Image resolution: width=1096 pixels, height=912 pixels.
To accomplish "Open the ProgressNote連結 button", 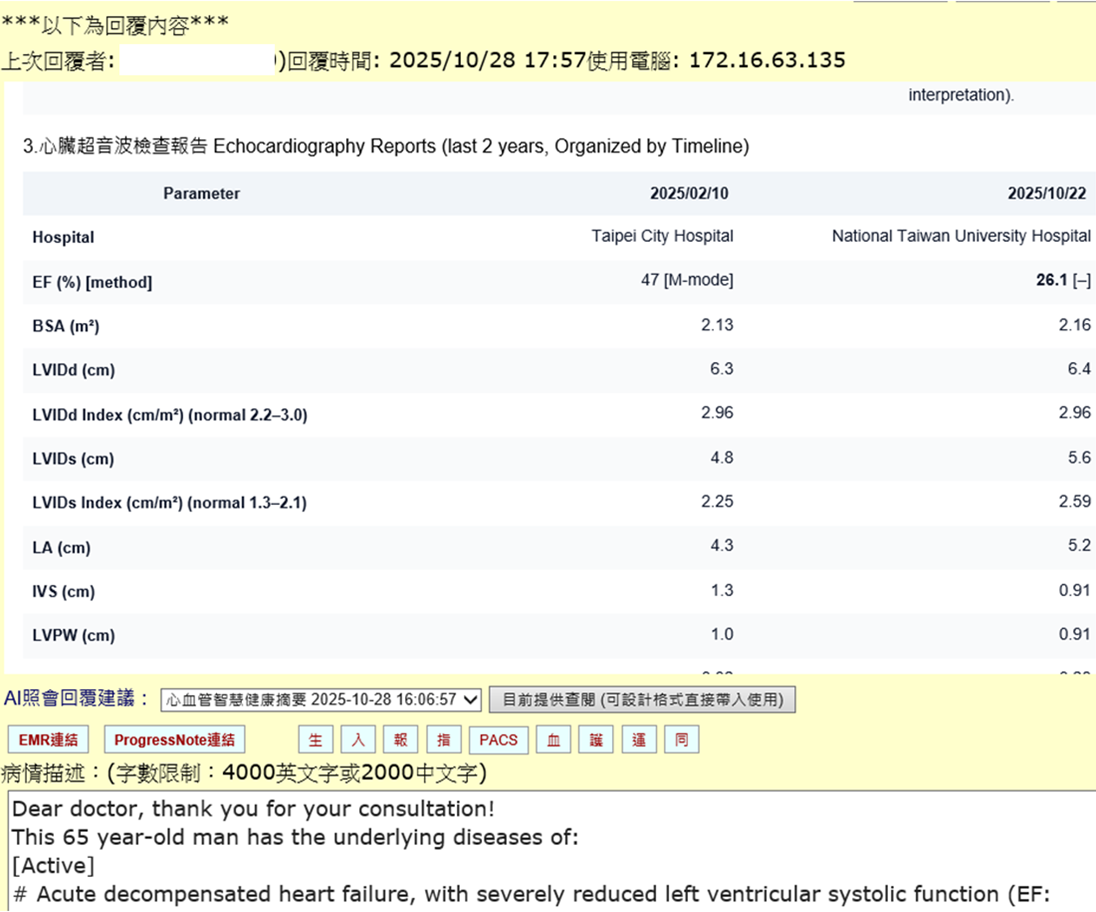I will click(174, 740).
